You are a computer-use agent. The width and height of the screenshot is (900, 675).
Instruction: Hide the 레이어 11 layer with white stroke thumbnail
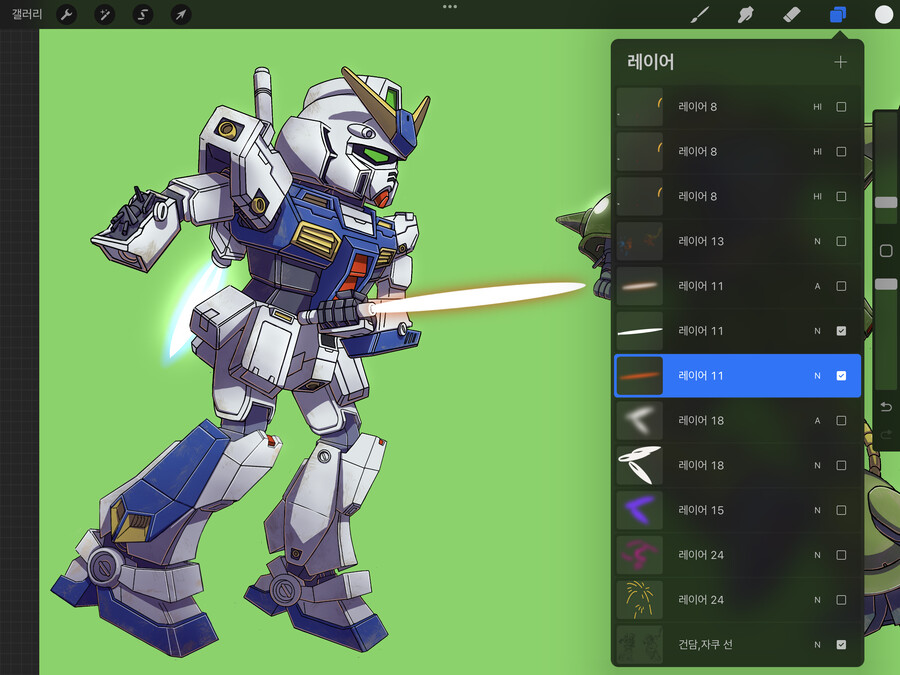(841, 331)
